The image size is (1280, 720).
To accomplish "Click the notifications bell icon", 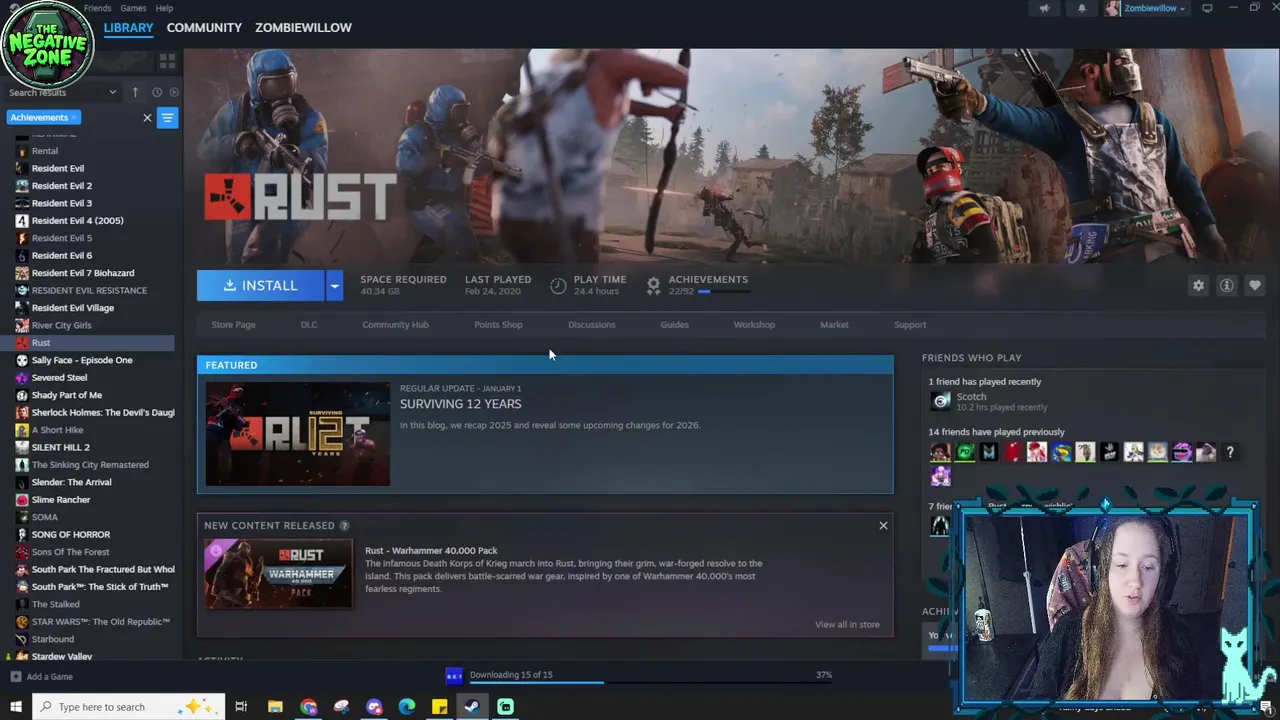I will click(1081, 9).
